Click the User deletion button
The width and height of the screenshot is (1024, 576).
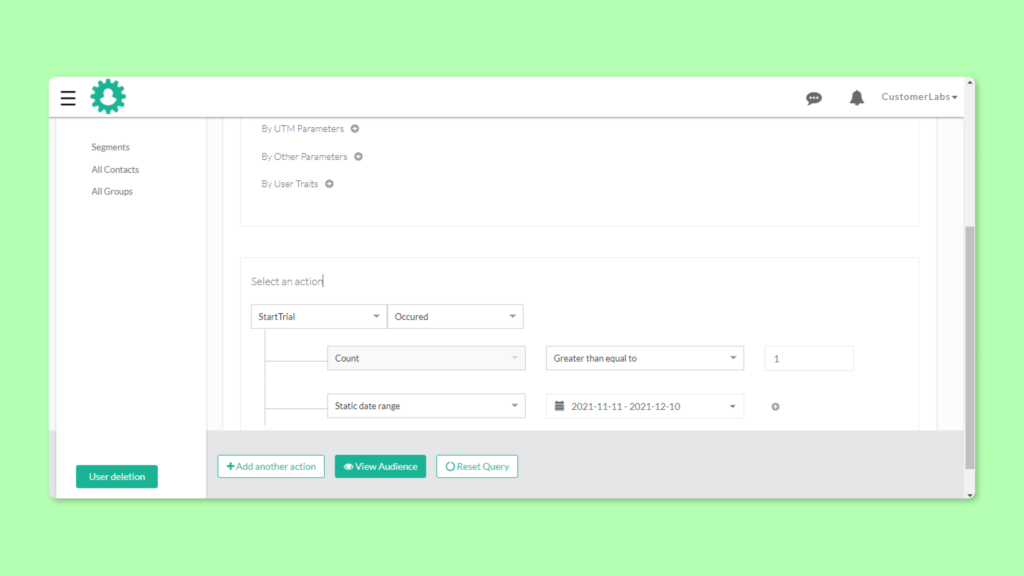(117, 477)
